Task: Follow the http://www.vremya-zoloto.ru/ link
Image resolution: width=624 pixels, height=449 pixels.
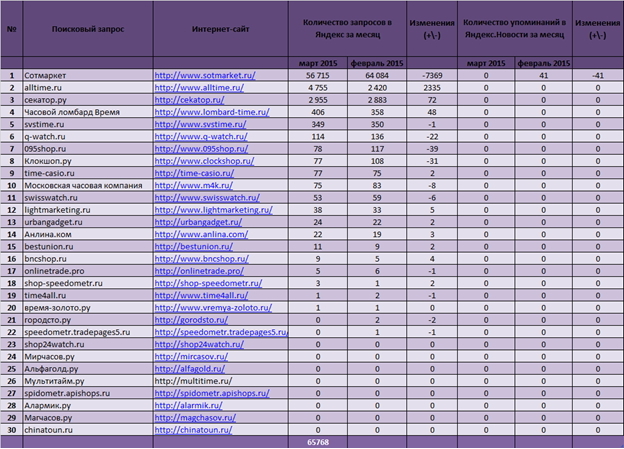Action: tap(213, 308)
